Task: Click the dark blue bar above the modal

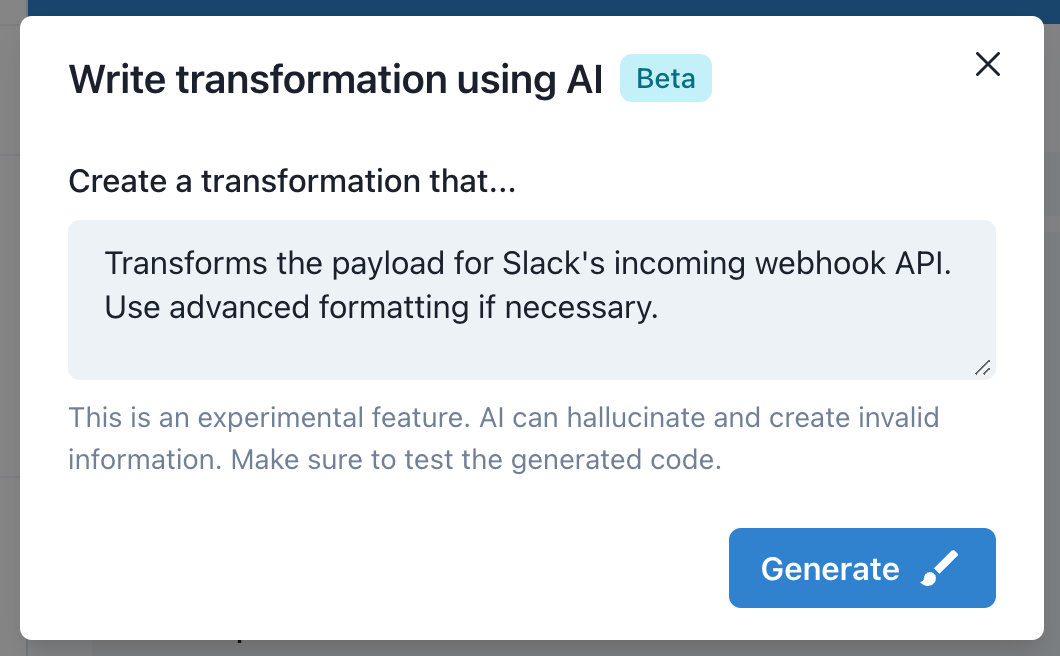Action: 530,8
